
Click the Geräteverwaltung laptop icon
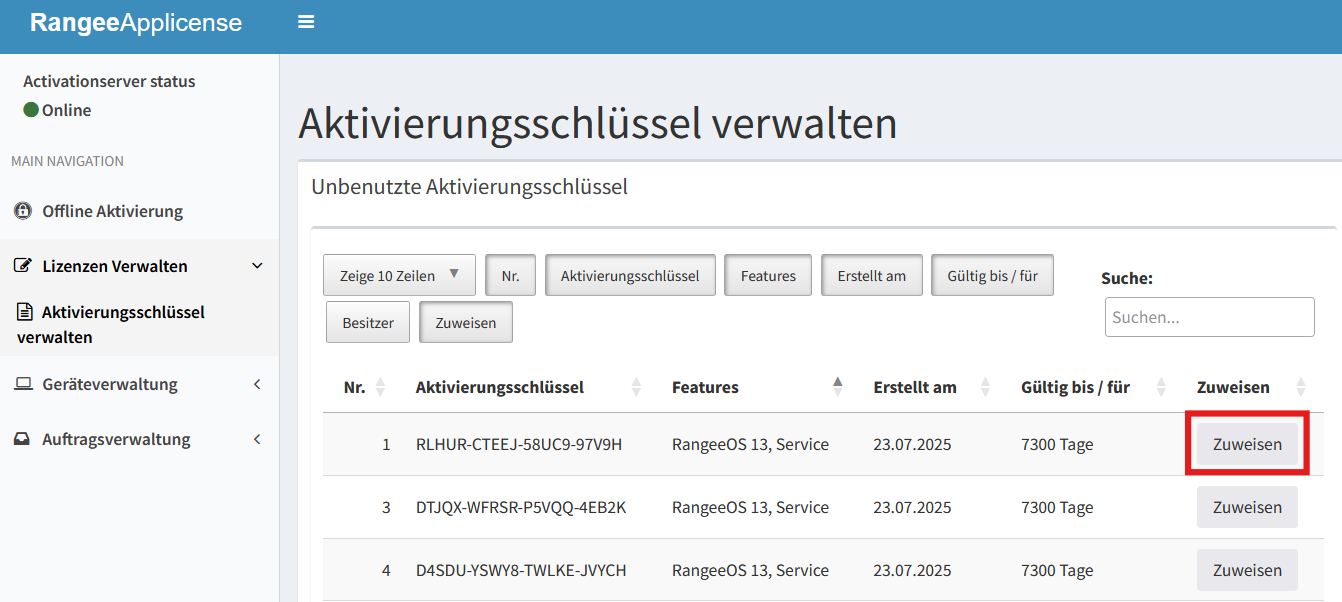coord(23,384)
